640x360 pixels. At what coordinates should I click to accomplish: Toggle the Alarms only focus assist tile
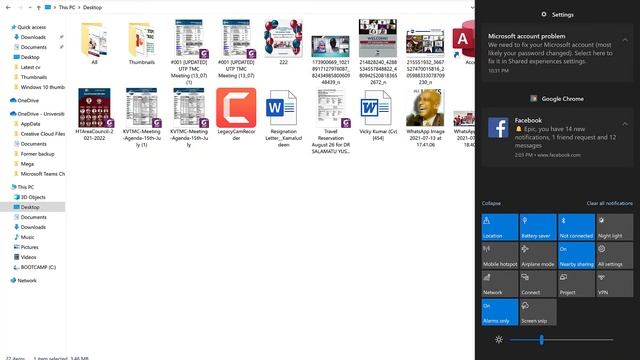point(500,312)
